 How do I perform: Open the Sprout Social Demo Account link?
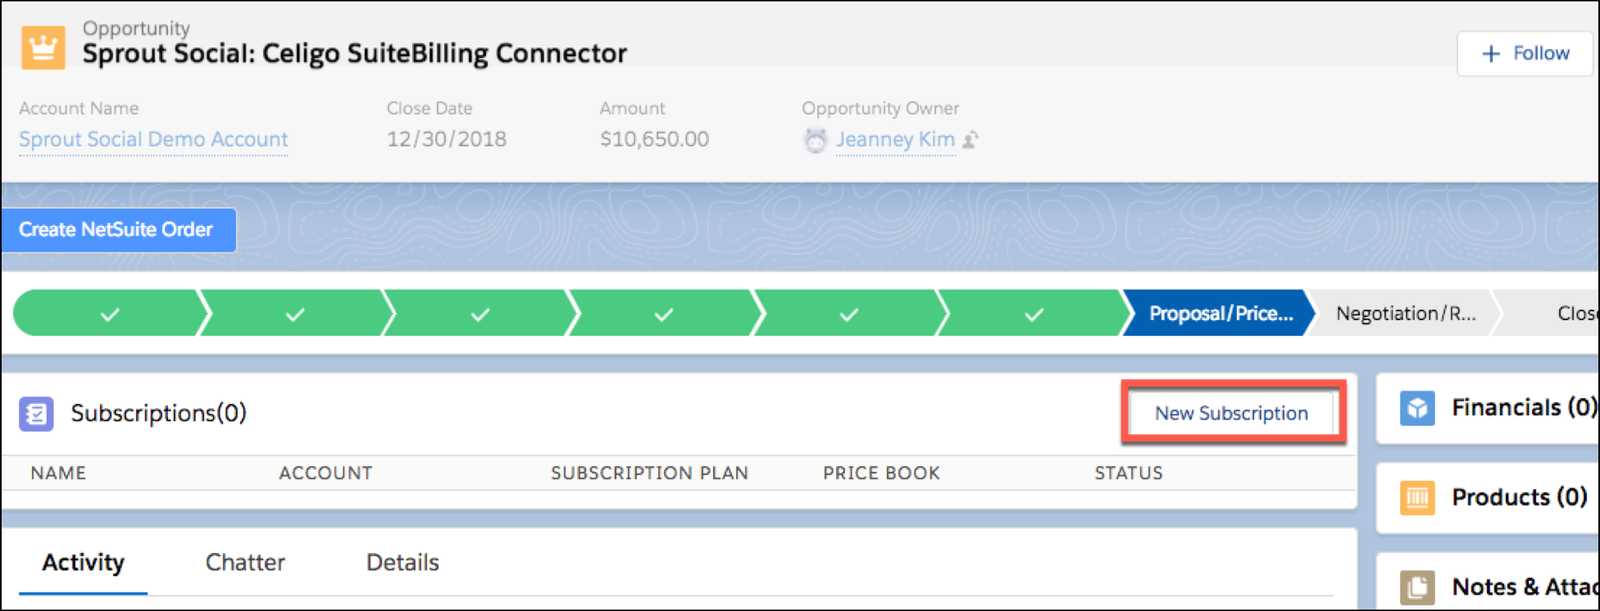coord(153,139)
